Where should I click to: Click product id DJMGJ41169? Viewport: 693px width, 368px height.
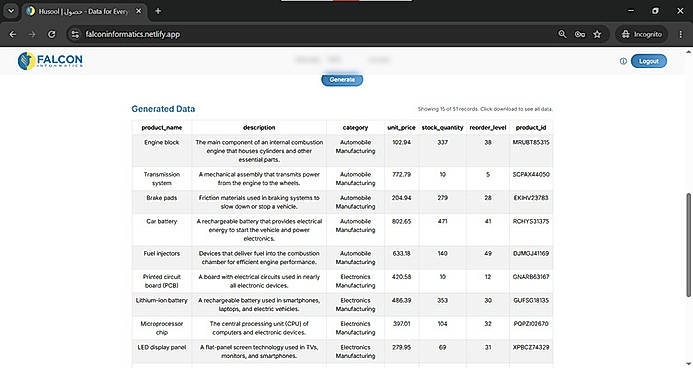[x=531, y=254]
